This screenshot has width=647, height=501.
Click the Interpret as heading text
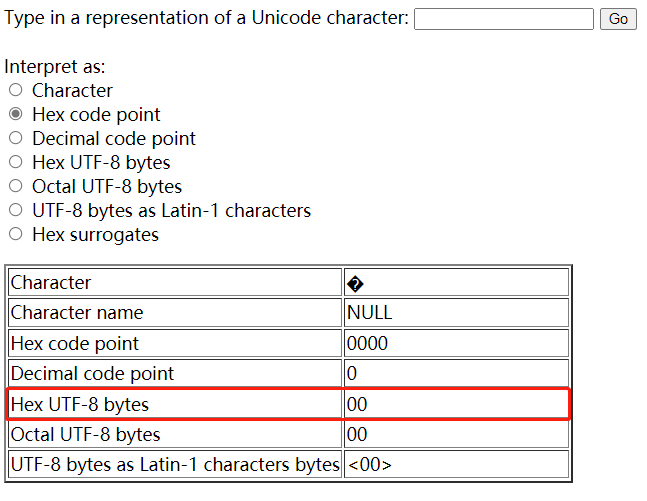pyautogui.click(x=55, y=66)
